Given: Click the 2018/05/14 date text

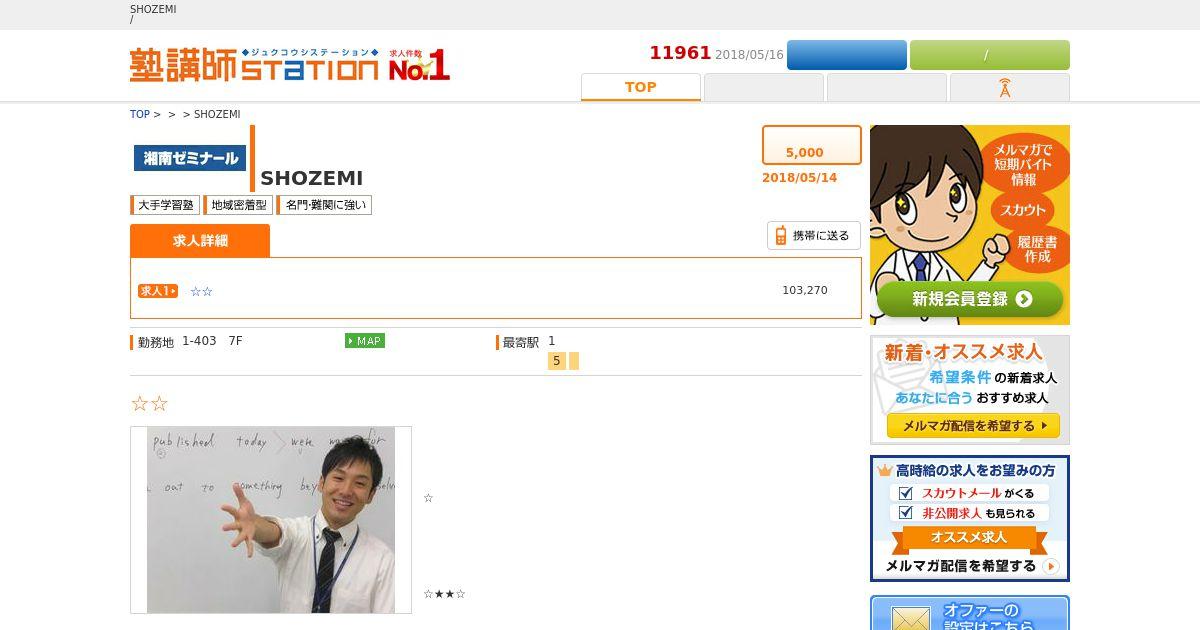Looking at the screenshot, I should pos(799,178).
